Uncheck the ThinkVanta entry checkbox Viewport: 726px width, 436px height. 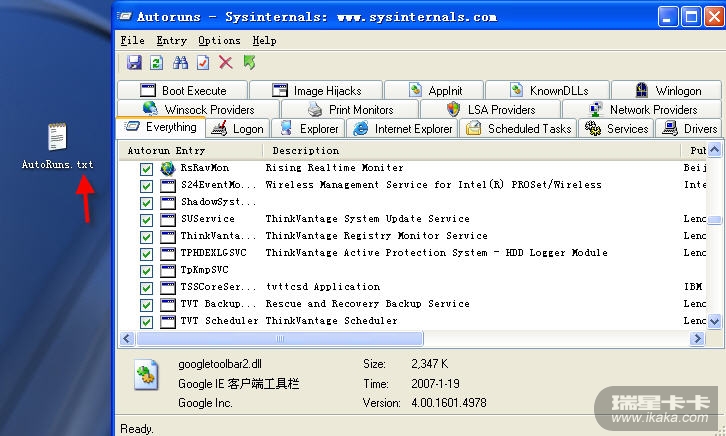146,237
